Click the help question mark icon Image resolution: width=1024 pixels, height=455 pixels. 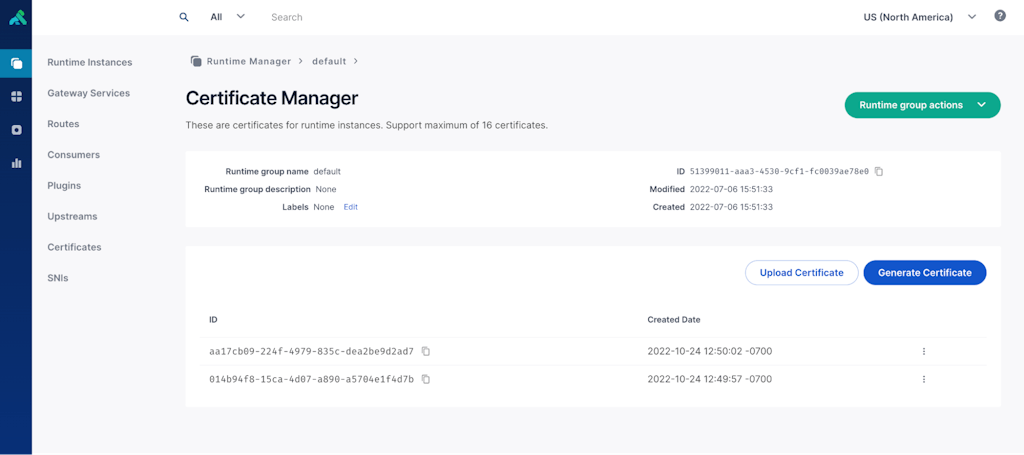click(1000, 17)
